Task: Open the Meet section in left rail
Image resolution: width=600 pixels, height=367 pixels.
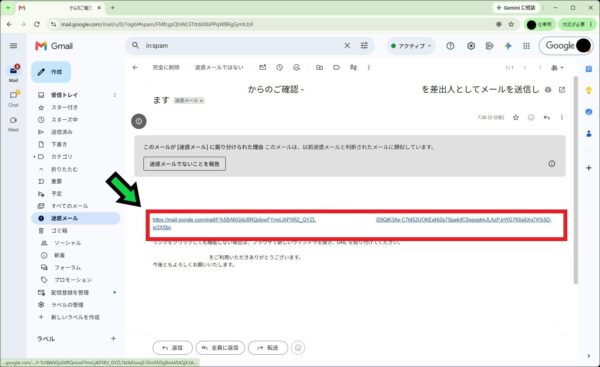Action: coord(13,123)
